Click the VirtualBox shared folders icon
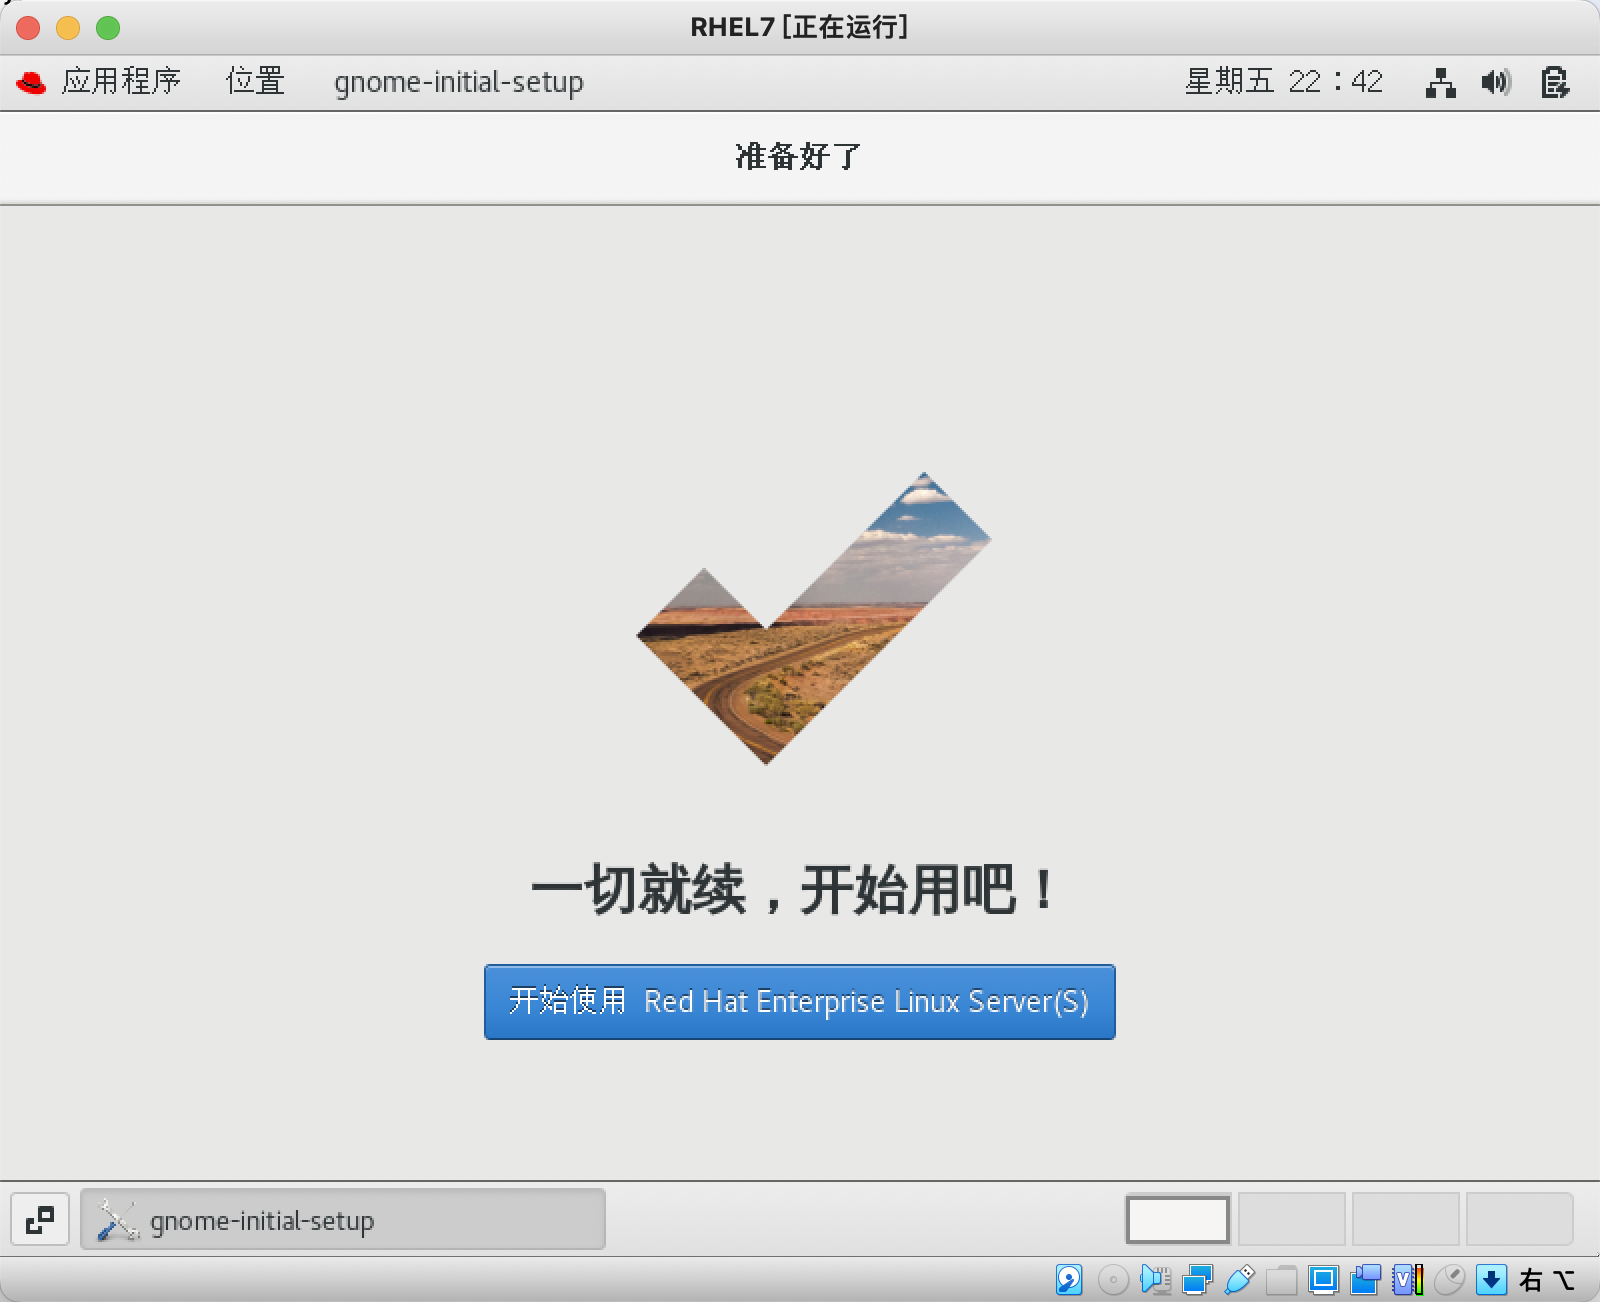This screenshot has height=1302, width=1600. [1281, 1280]
